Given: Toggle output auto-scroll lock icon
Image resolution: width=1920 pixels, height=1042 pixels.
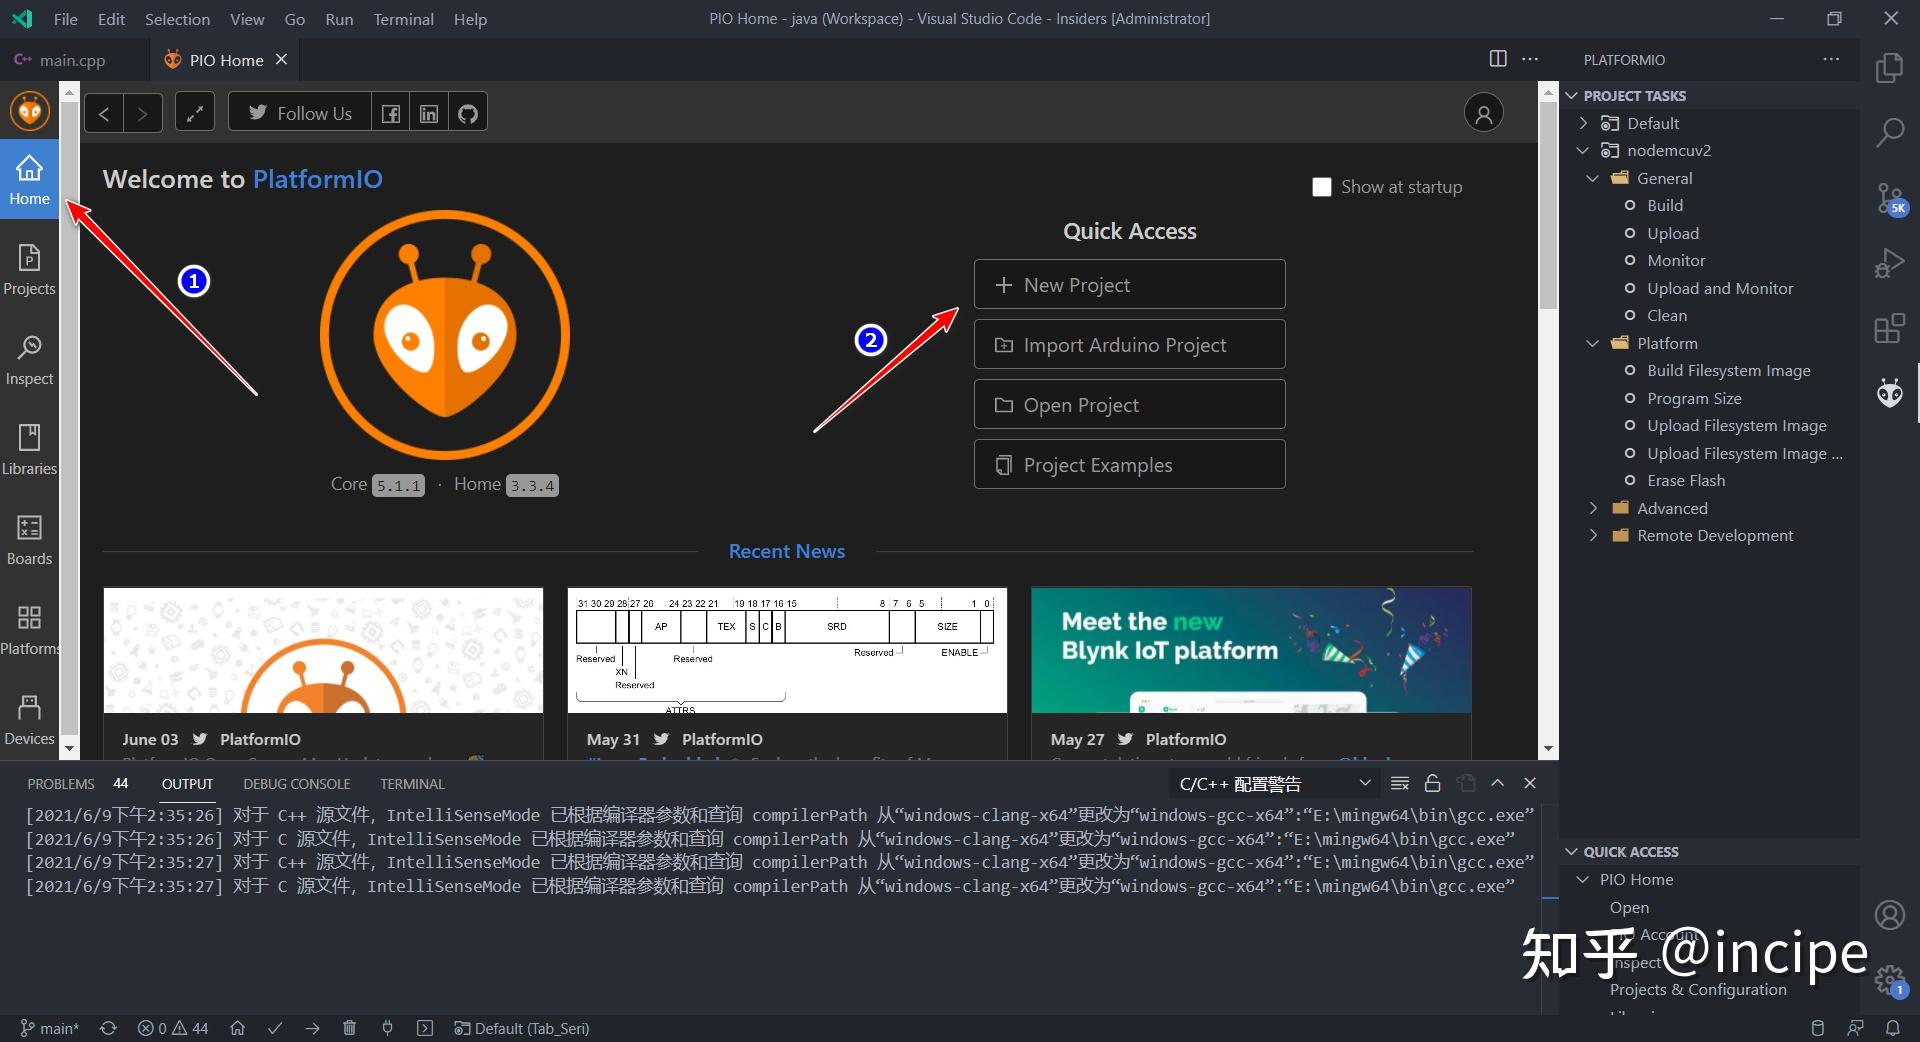Looking at the screenshot, I should 1432,783.
